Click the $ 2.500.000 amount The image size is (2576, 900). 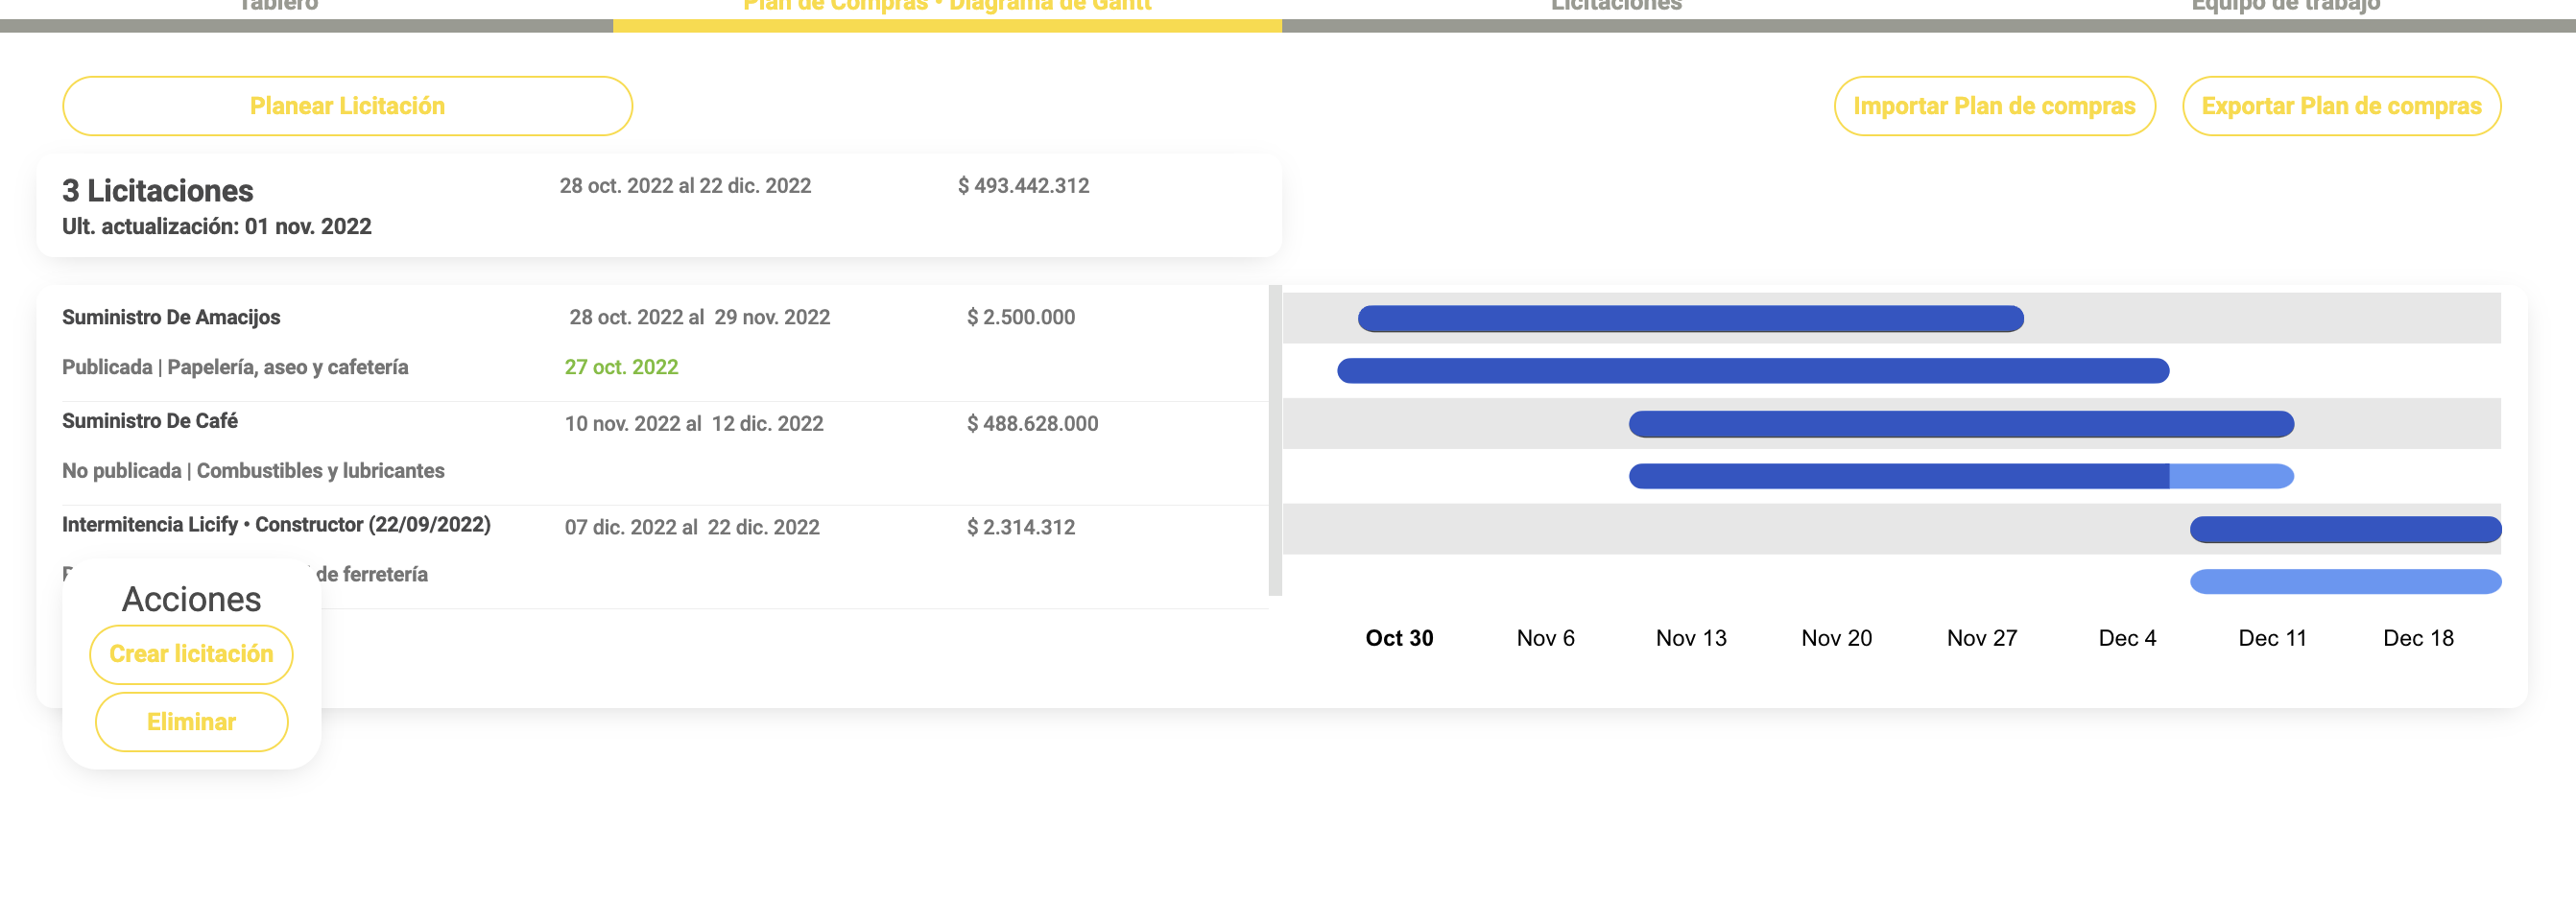[x=1021, y=317]
